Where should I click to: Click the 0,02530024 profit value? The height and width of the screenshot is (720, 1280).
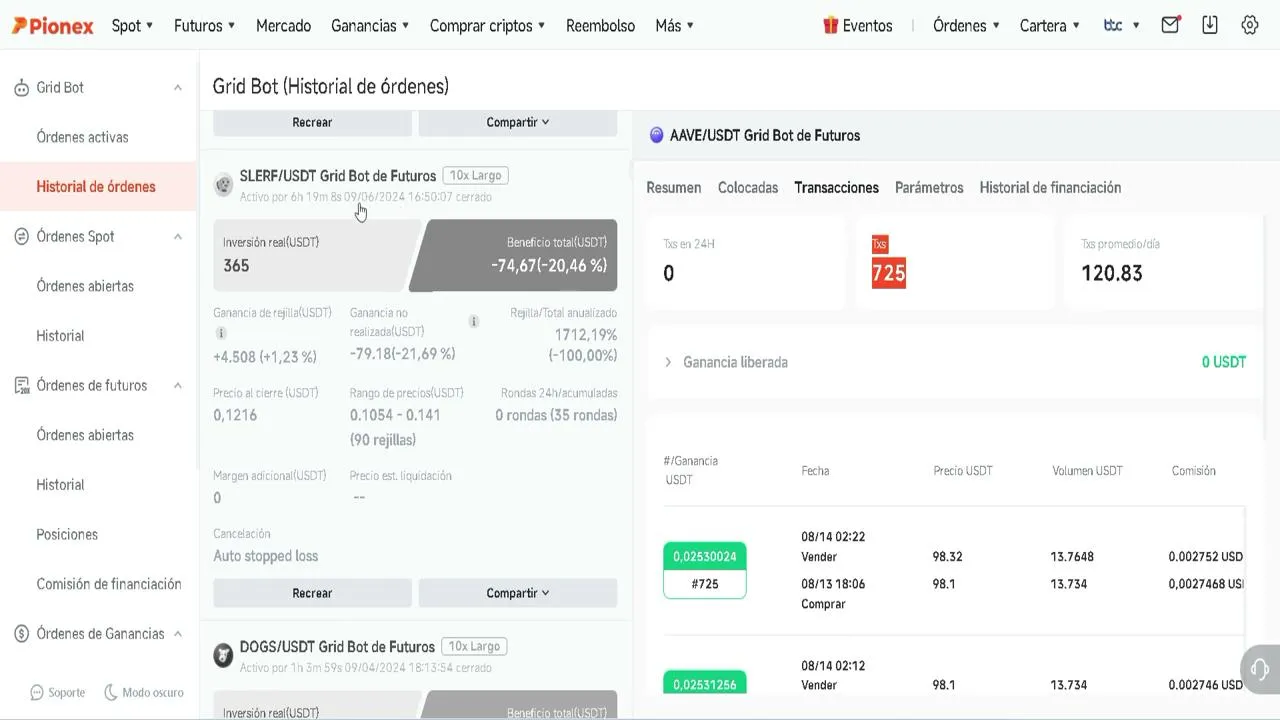[x=705, y=556]
